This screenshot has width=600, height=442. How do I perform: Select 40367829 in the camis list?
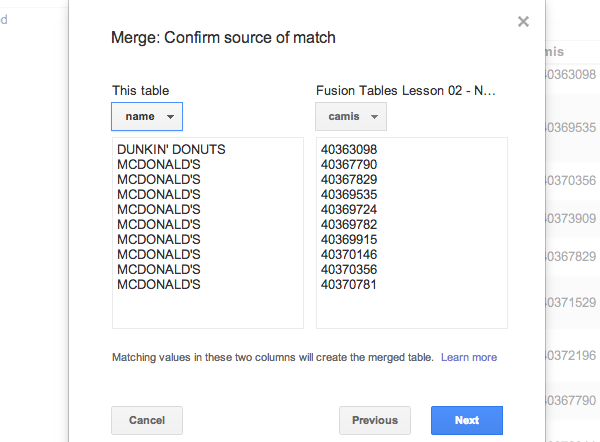[349, 179]
